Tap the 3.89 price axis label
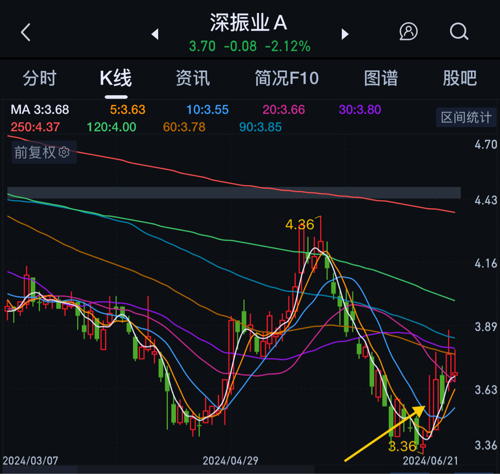 (486, 327)
